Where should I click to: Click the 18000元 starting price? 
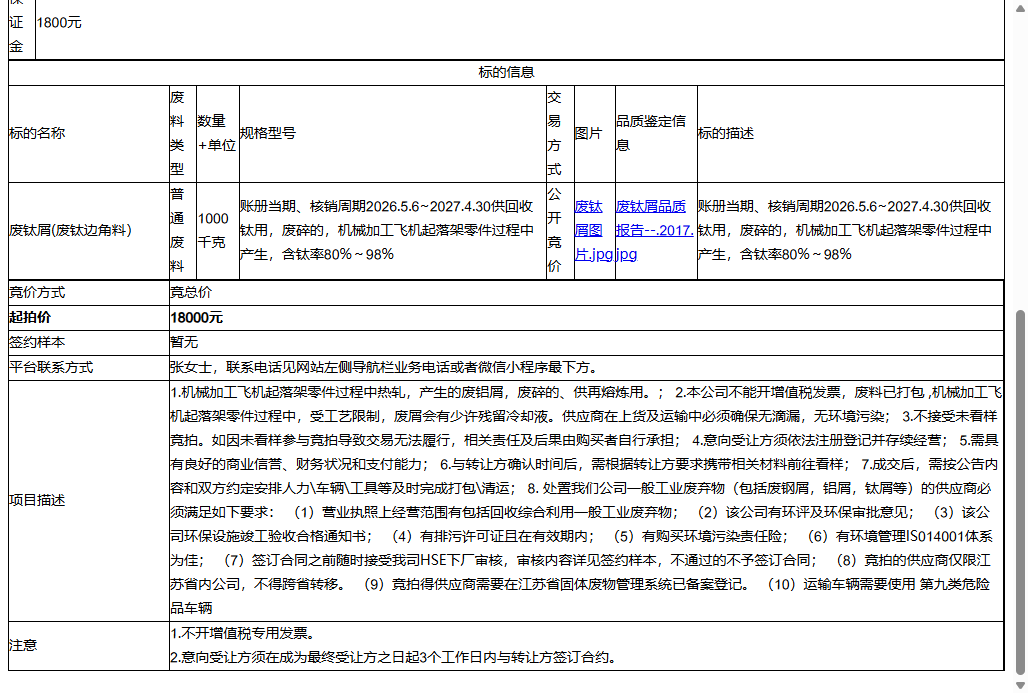(196, 317)
